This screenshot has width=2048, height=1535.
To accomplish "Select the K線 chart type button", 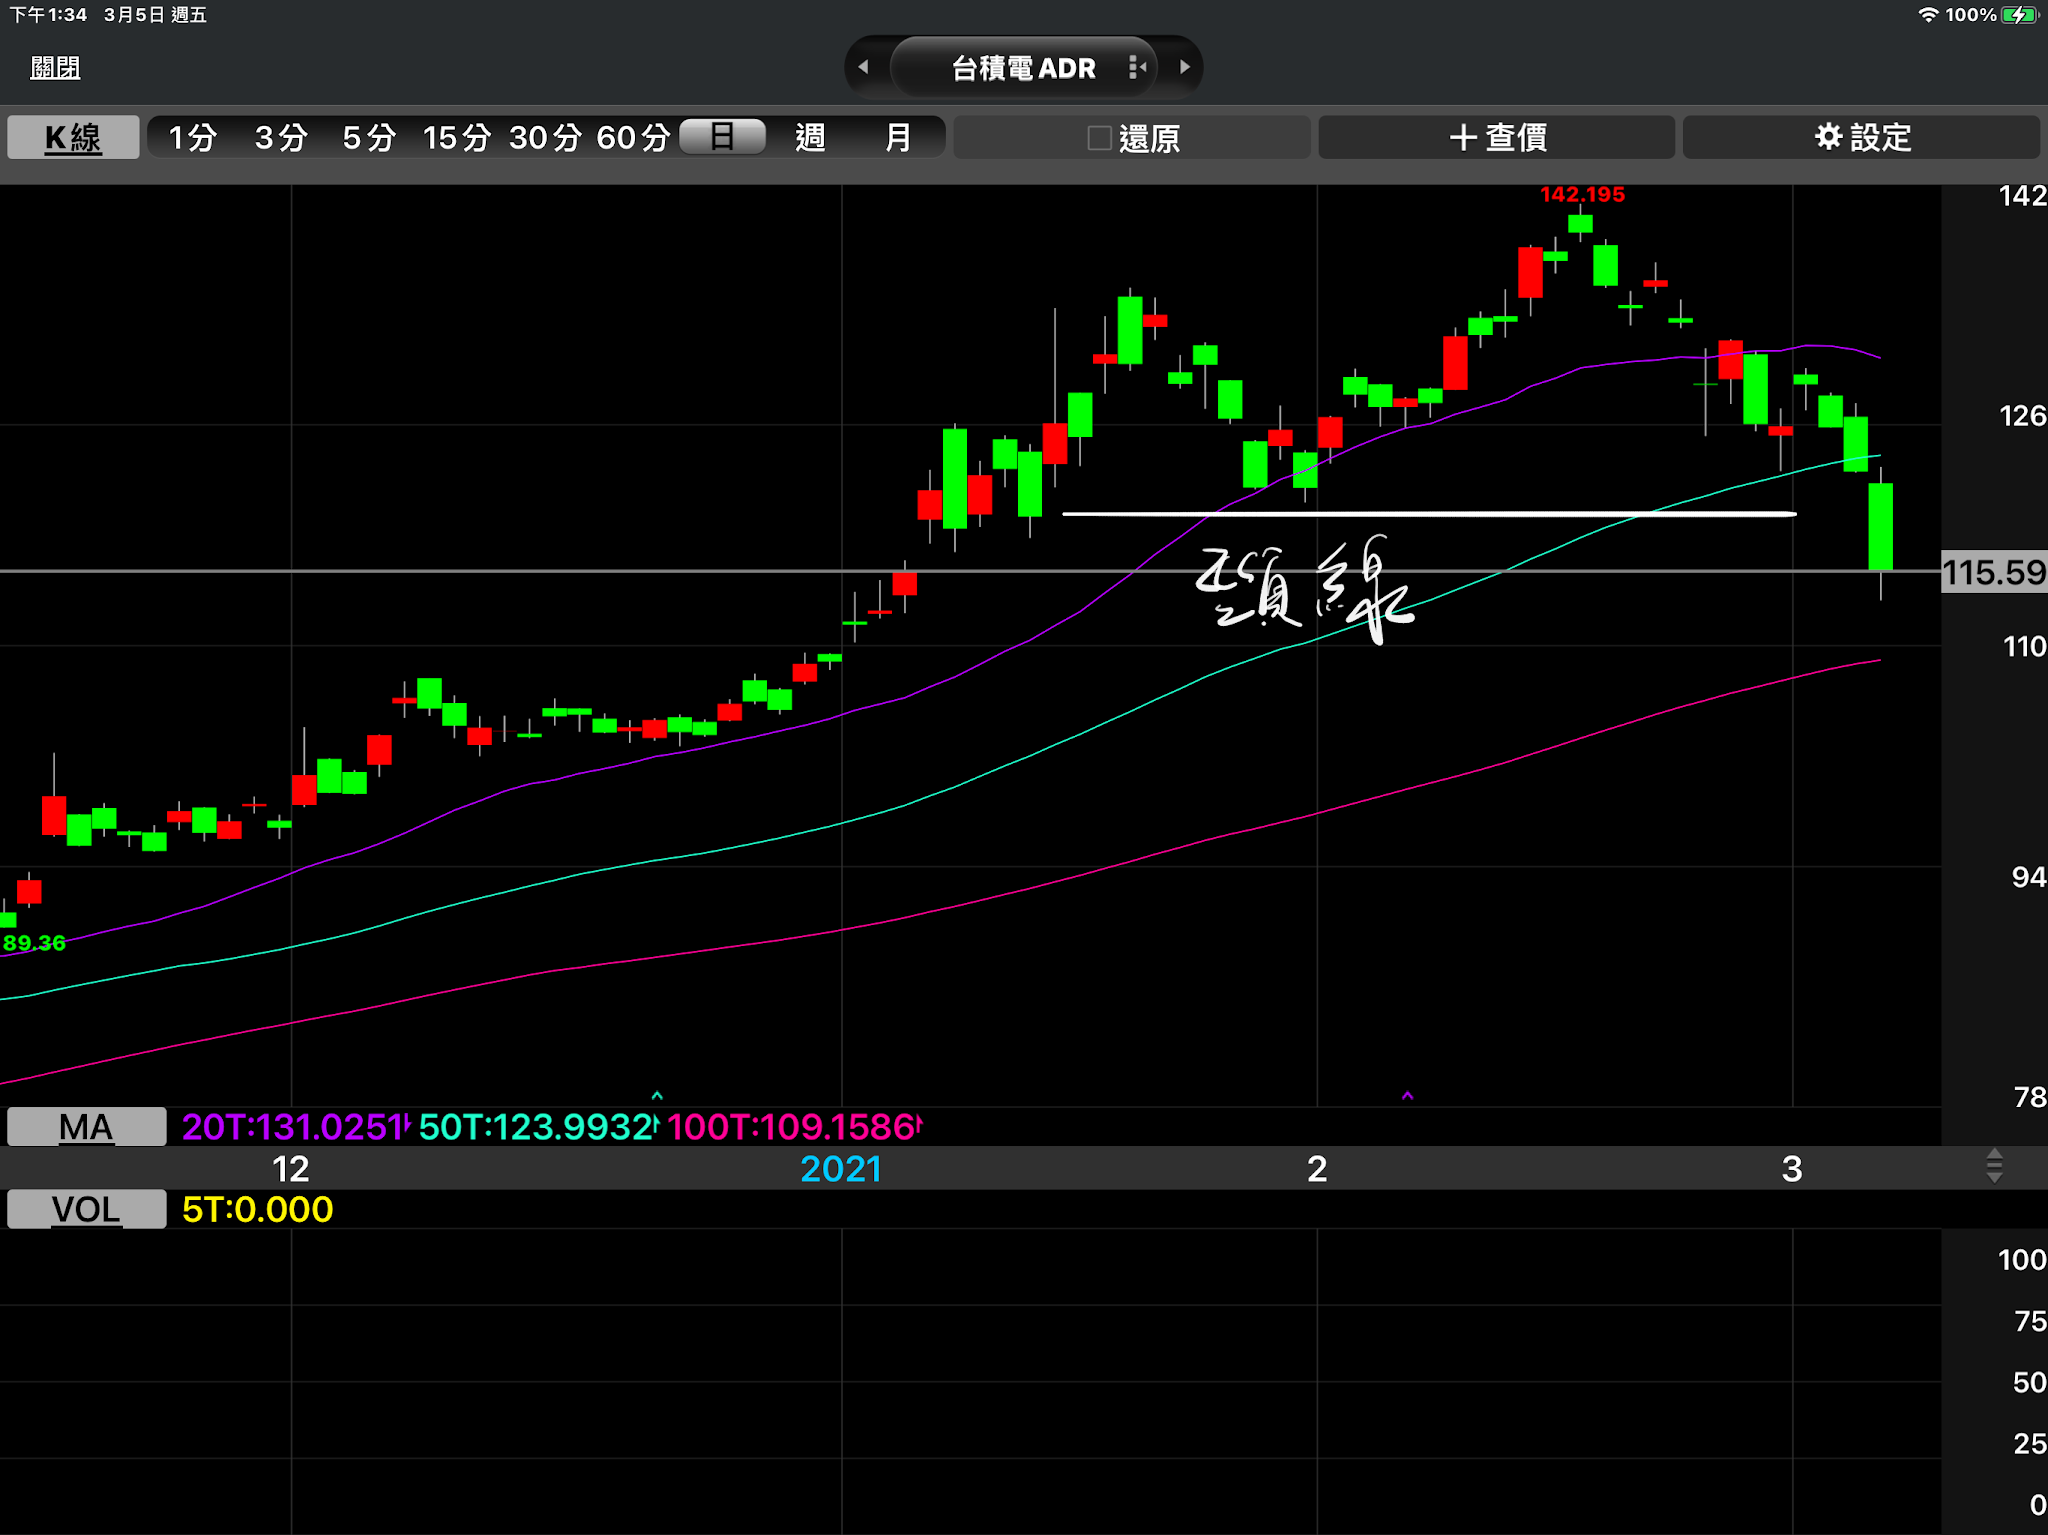I will coord(73,137).
